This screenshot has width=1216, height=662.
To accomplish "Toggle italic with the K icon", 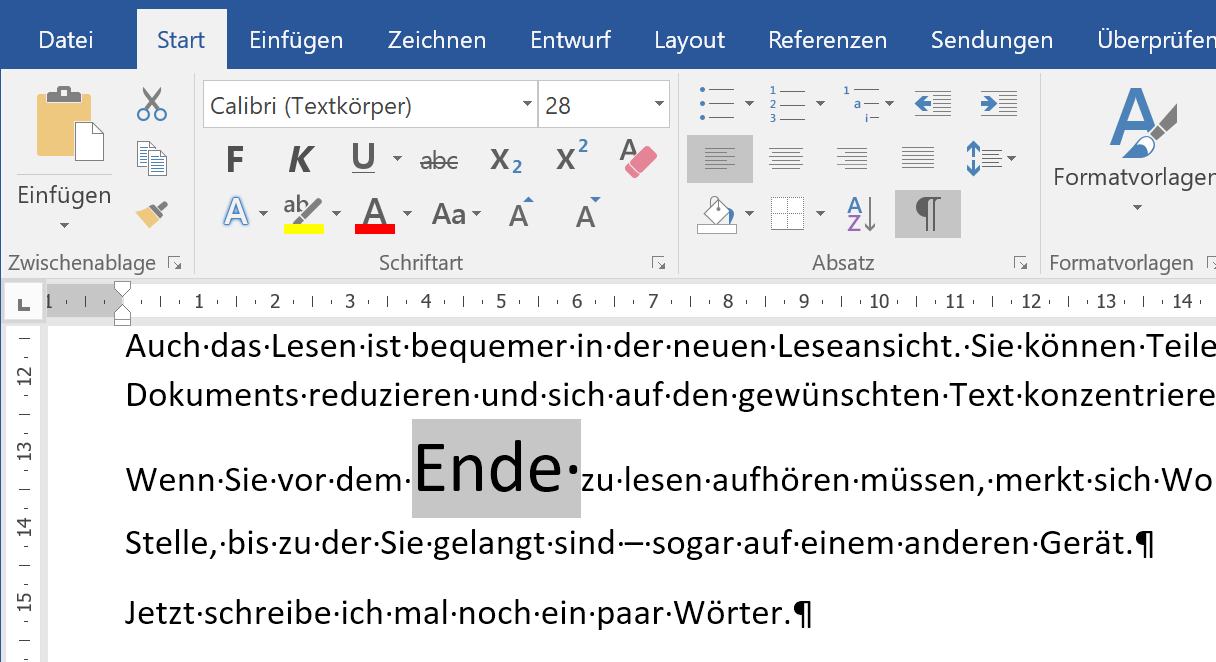I will pos(299,158).
